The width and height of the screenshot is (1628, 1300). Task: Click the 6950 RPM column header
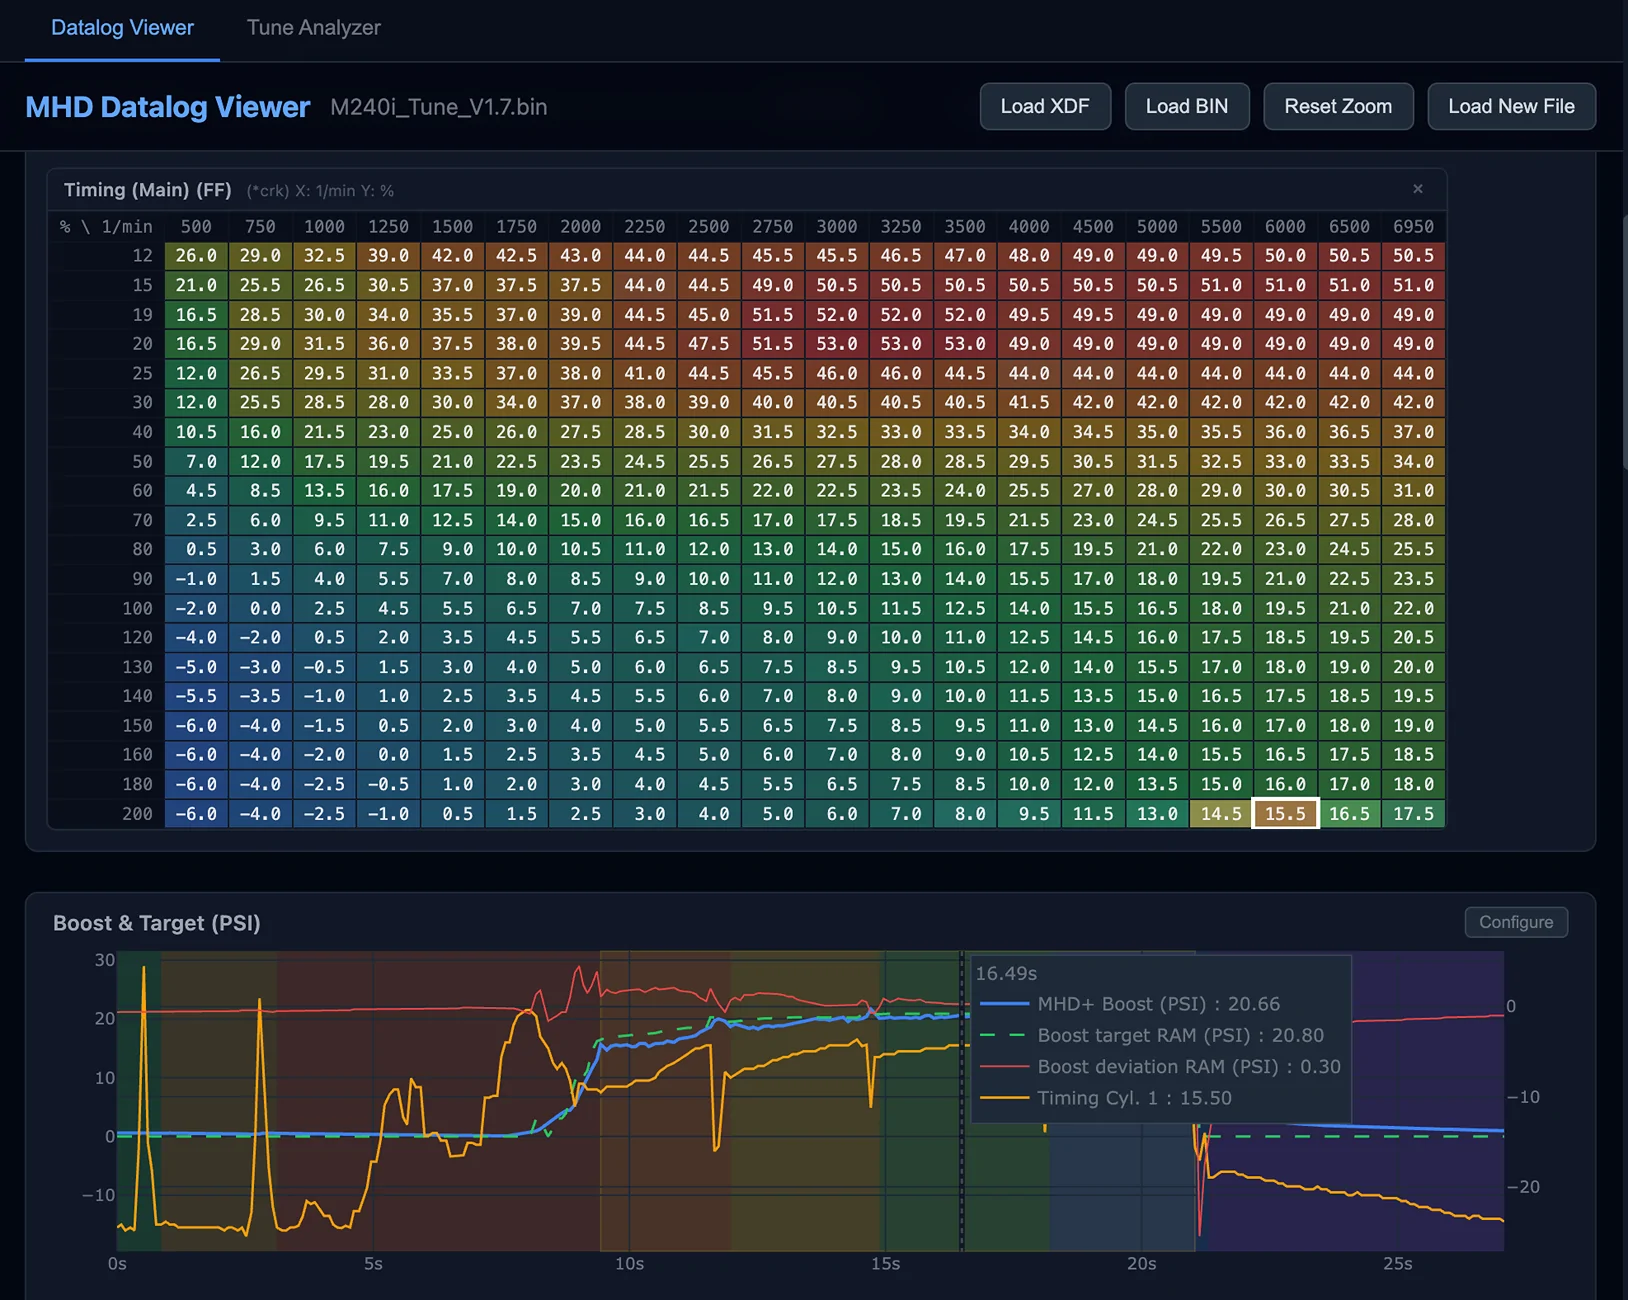click(1413, 227)
